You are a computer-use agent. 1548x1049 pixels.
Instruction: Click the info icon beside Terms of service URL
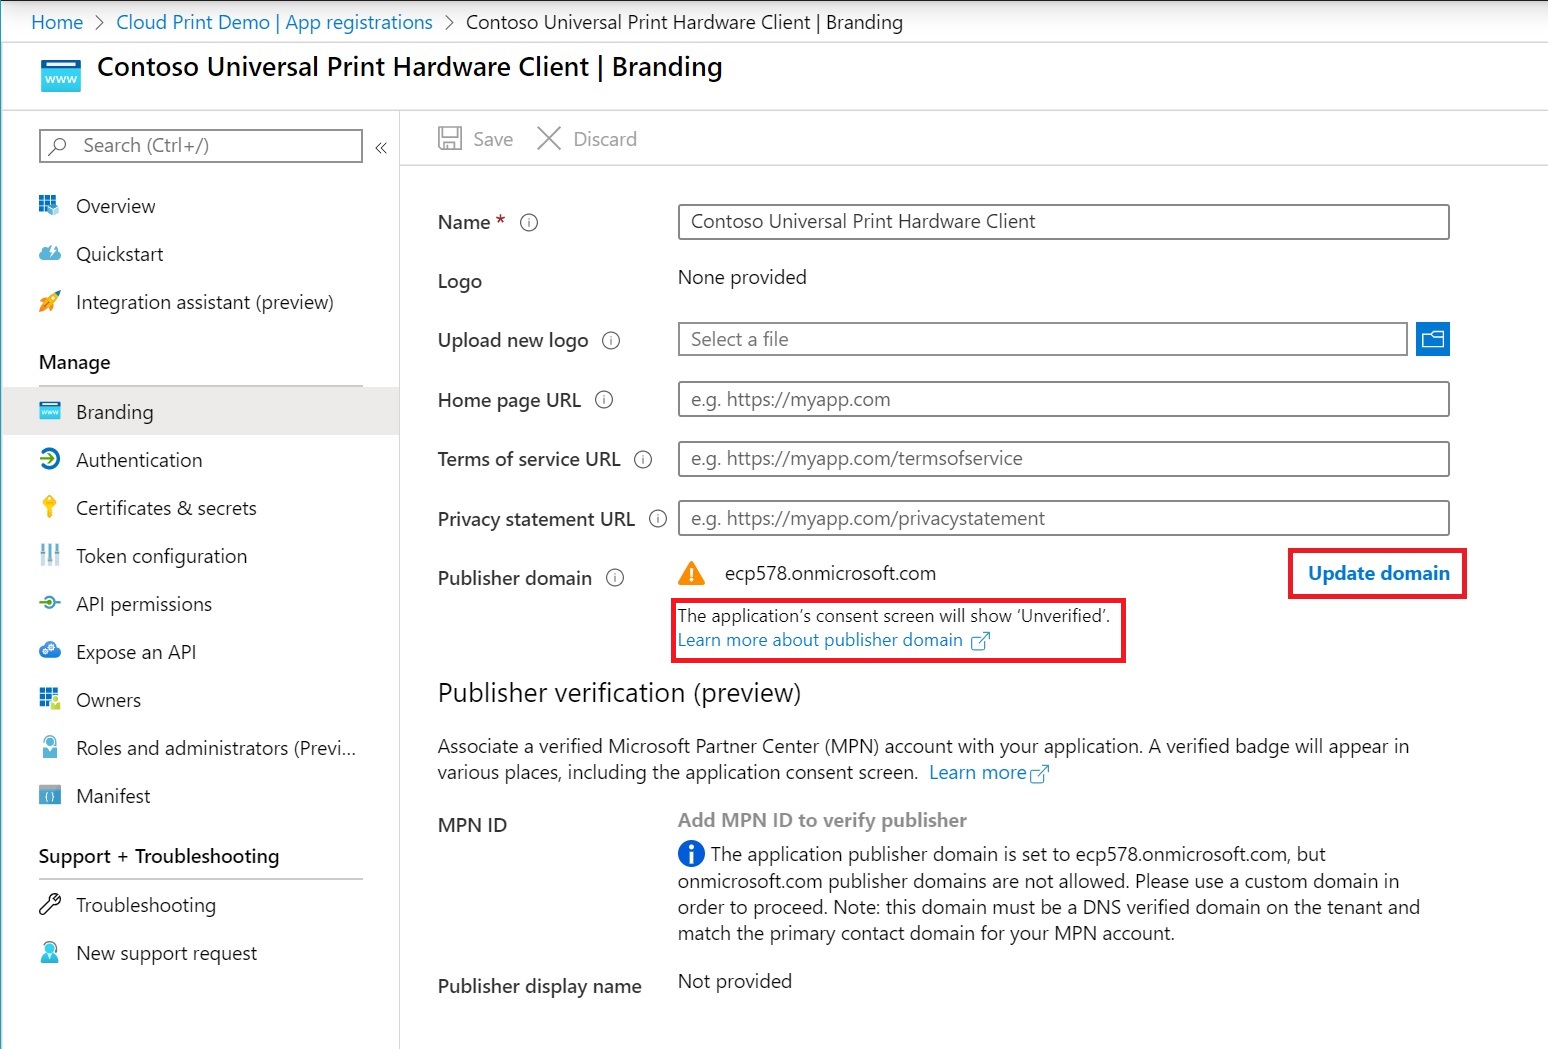pyautogui.click(x=643, y=460)
